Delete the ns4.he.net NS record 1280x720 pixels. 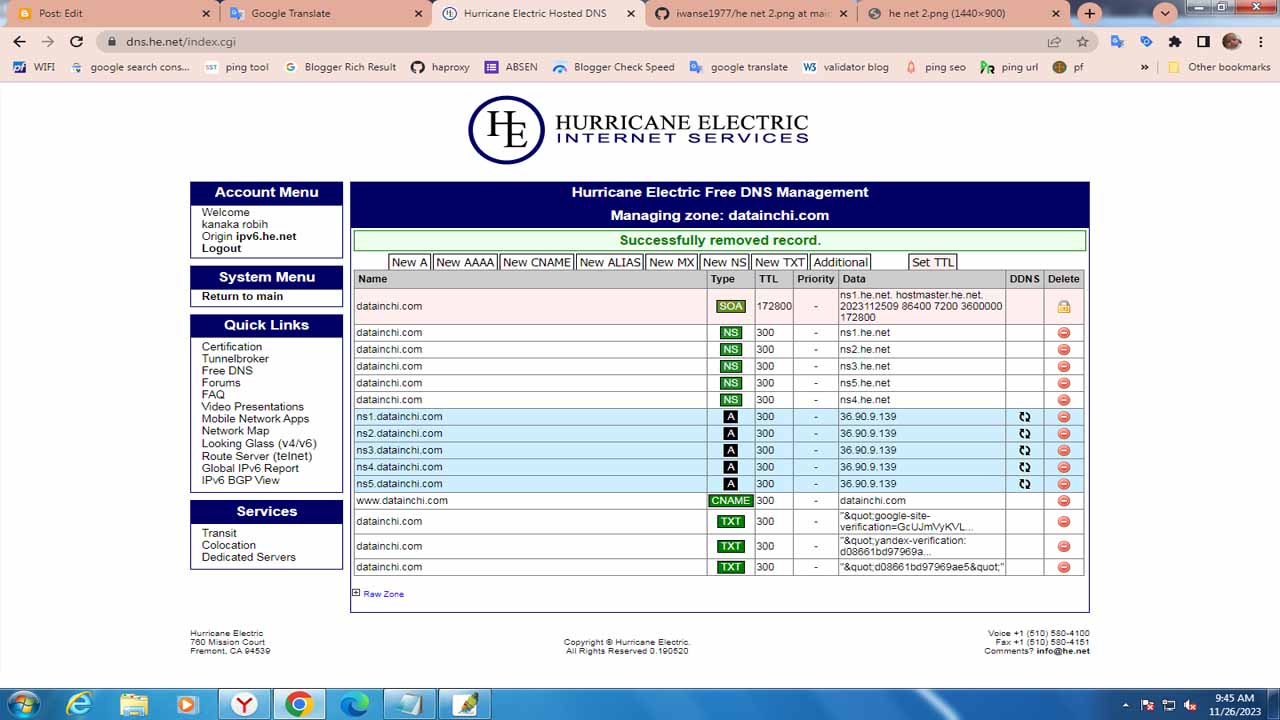pyautogui.click(x=1063, y=400)
